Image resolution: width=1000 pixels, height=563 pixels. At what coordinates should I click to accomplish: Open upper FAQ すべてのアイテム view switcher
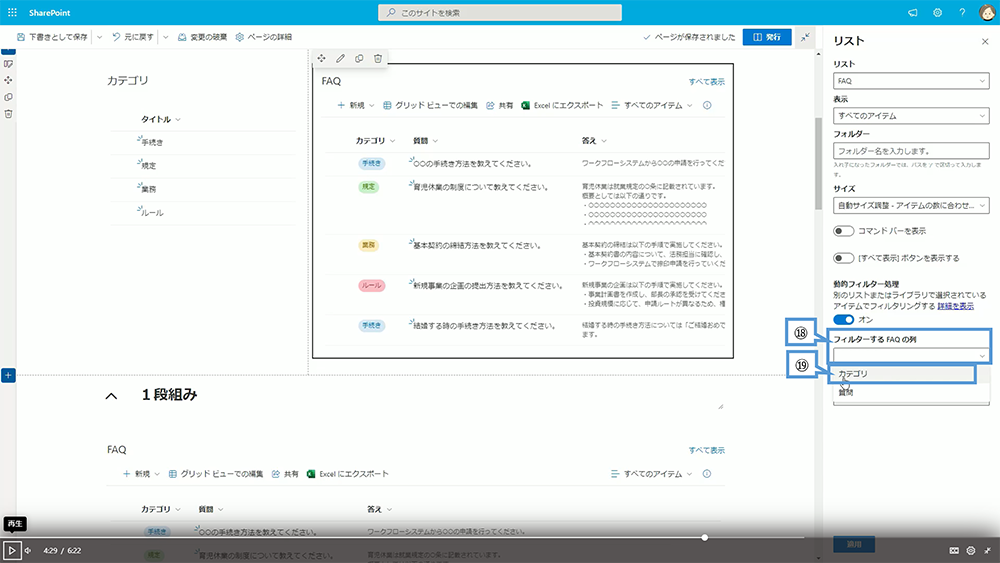pos(651,105)
